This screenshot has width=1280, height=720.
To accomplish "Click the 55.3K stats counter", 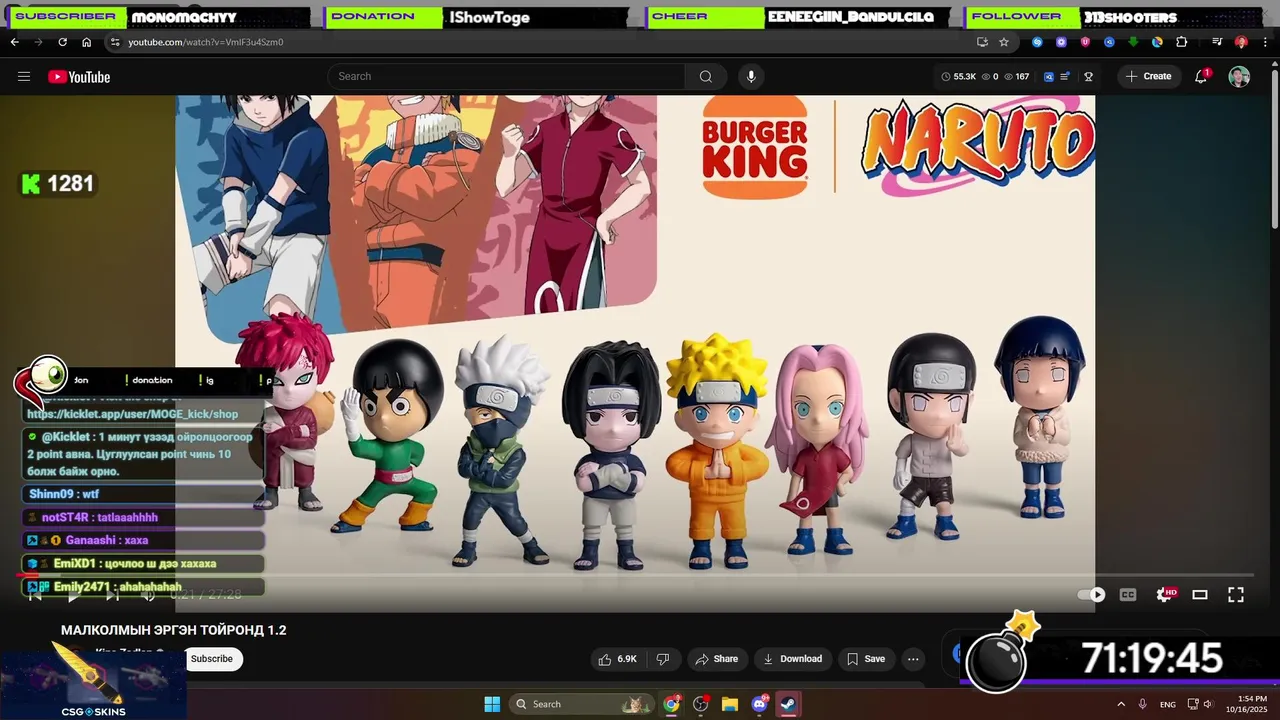I will pyautogui.click(x=958, y=77).
